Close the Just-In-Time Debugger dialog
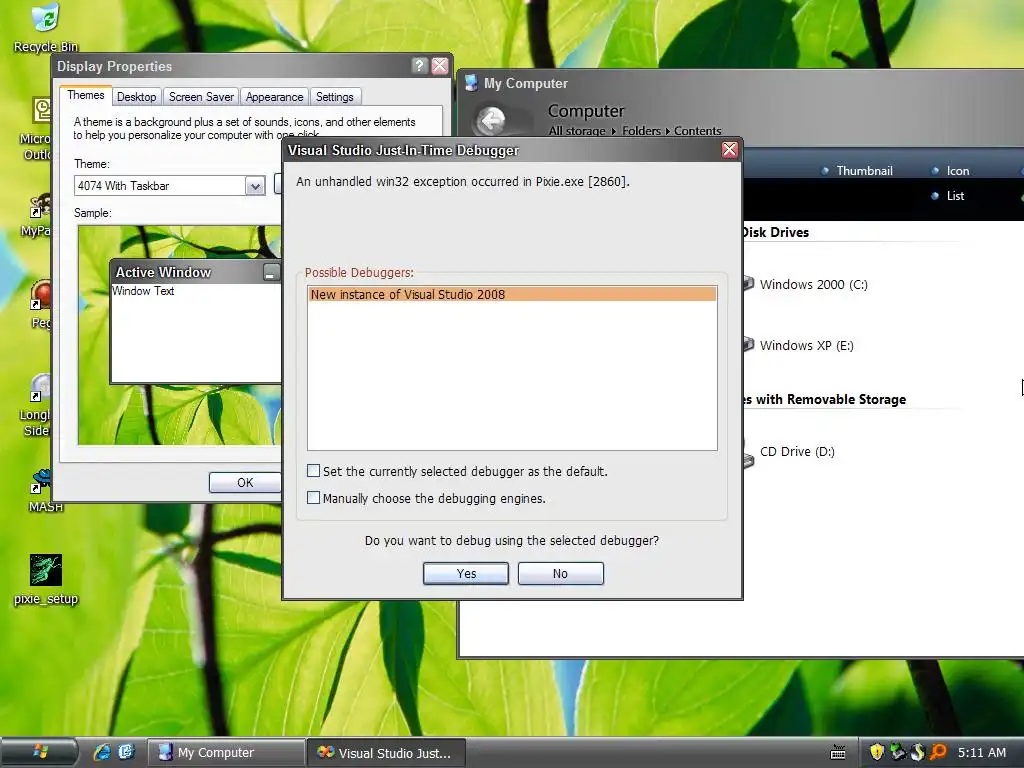This screenshot has width=1024, height=768. [x=729, y=150]
